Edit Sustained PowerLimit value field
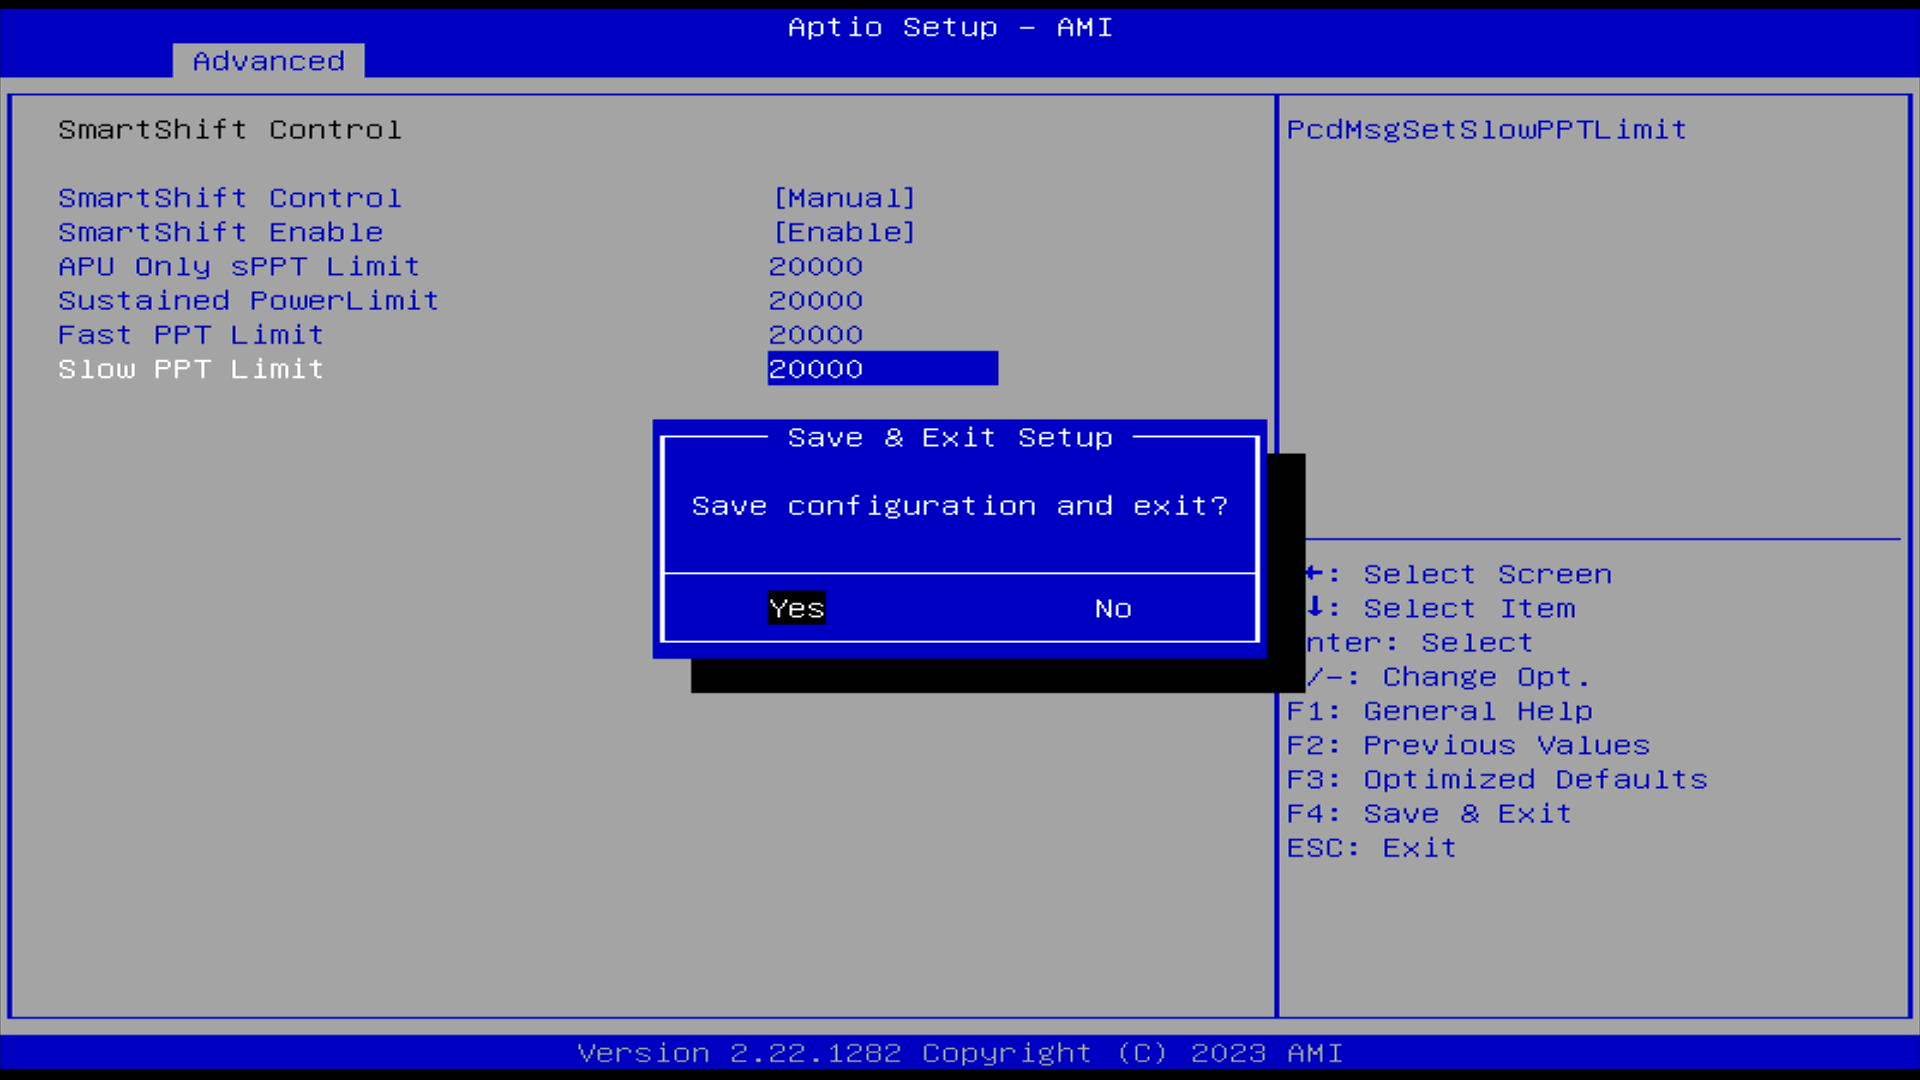 816,300
